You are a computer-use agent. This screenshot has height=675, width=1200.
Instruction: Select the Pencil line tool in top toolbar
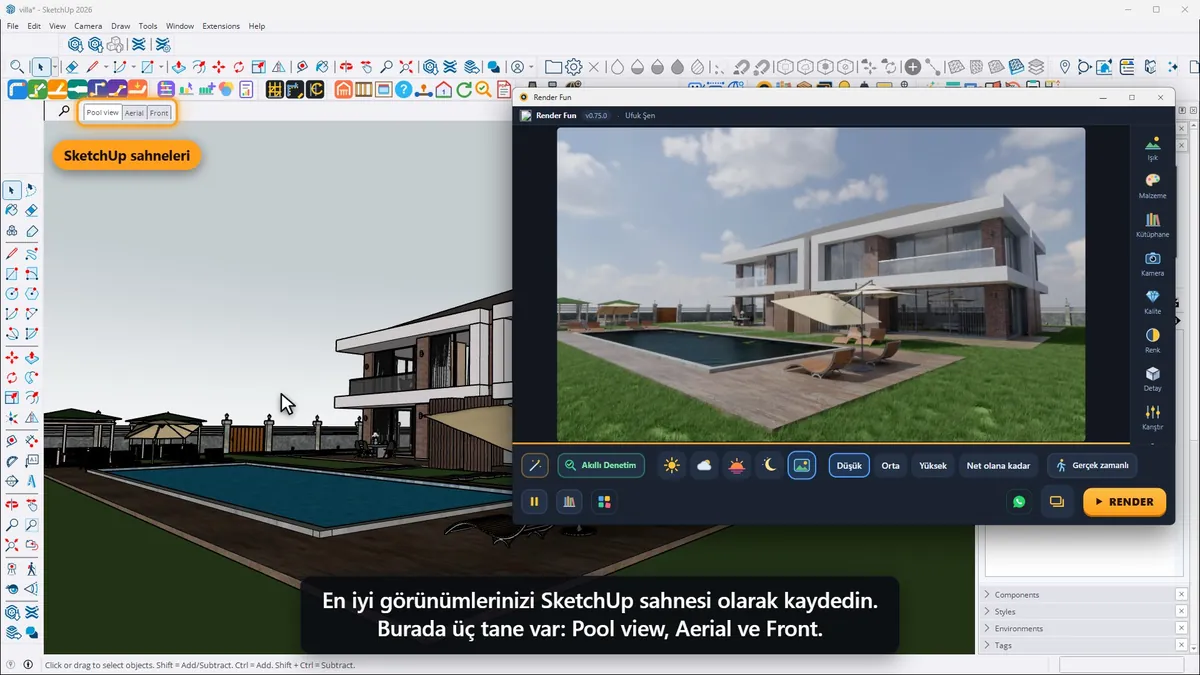coord(93,67)
